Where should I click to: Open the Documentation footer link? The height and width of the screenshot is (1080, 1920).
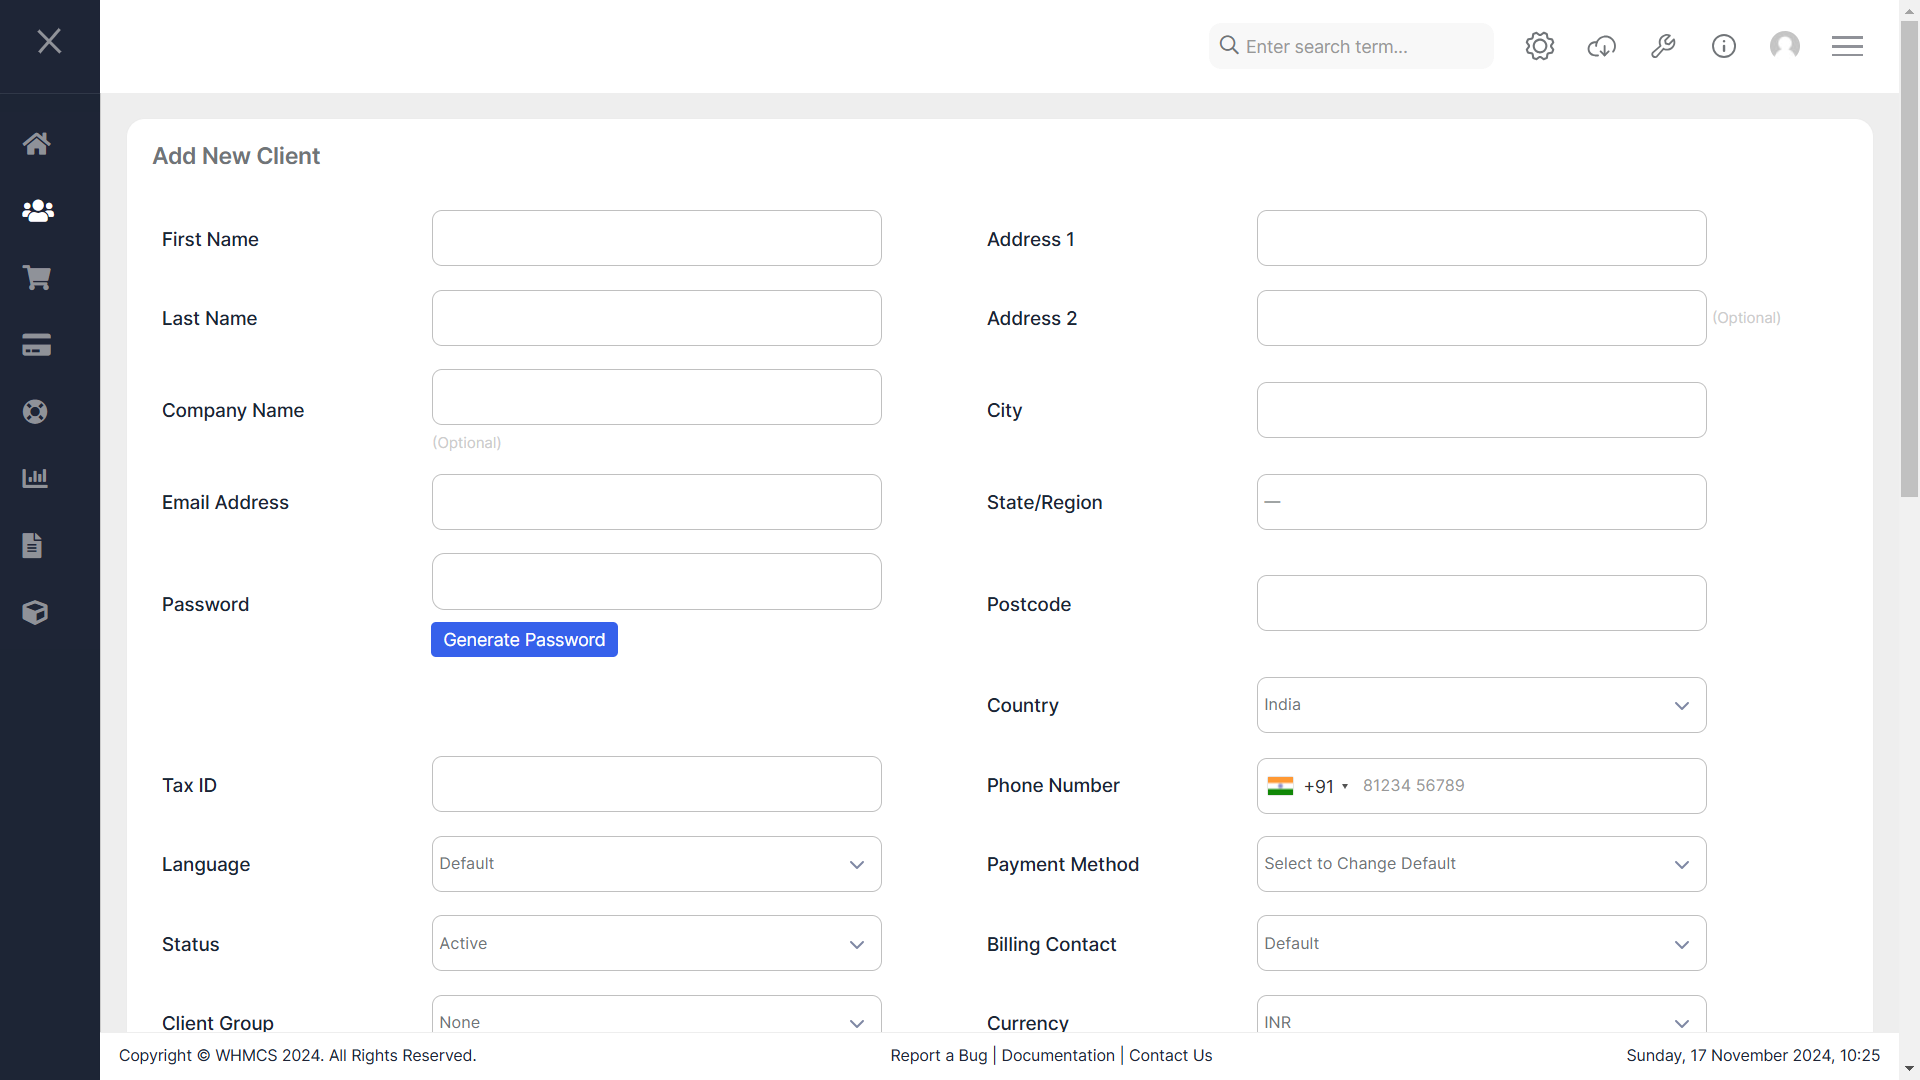click(1058, 1055)
